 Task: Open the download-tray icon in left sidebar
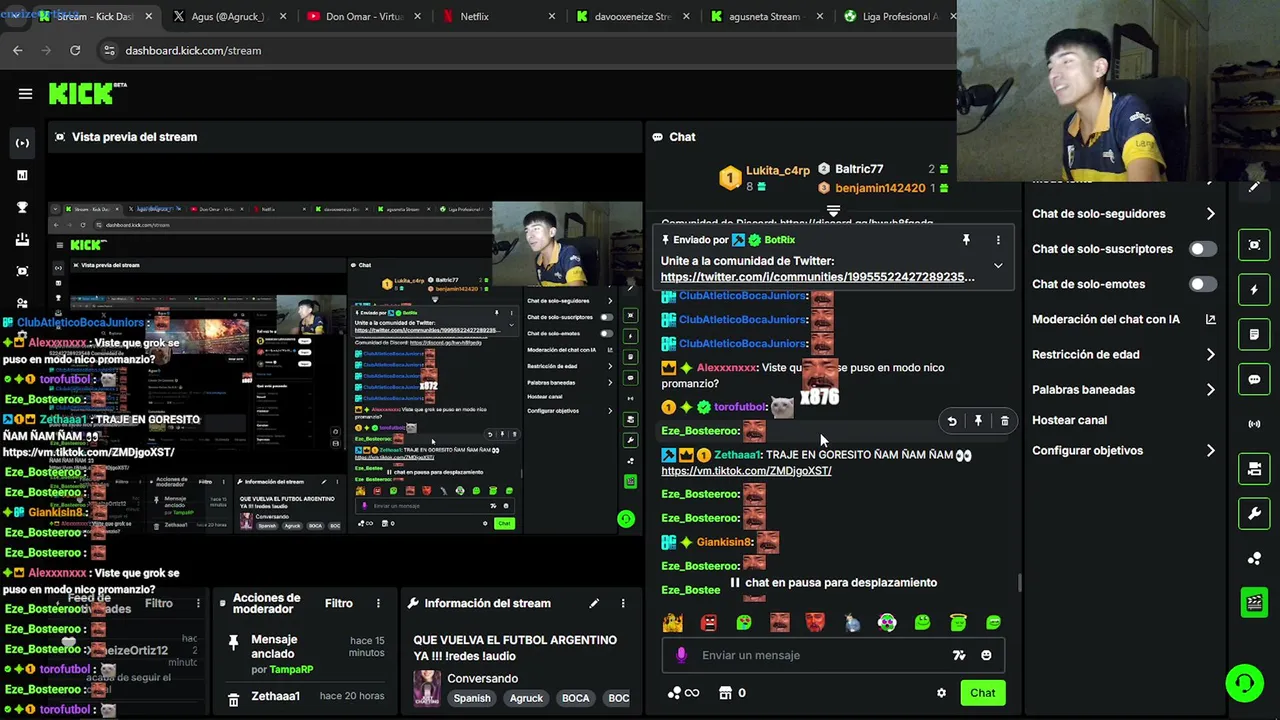click(22, 239)
